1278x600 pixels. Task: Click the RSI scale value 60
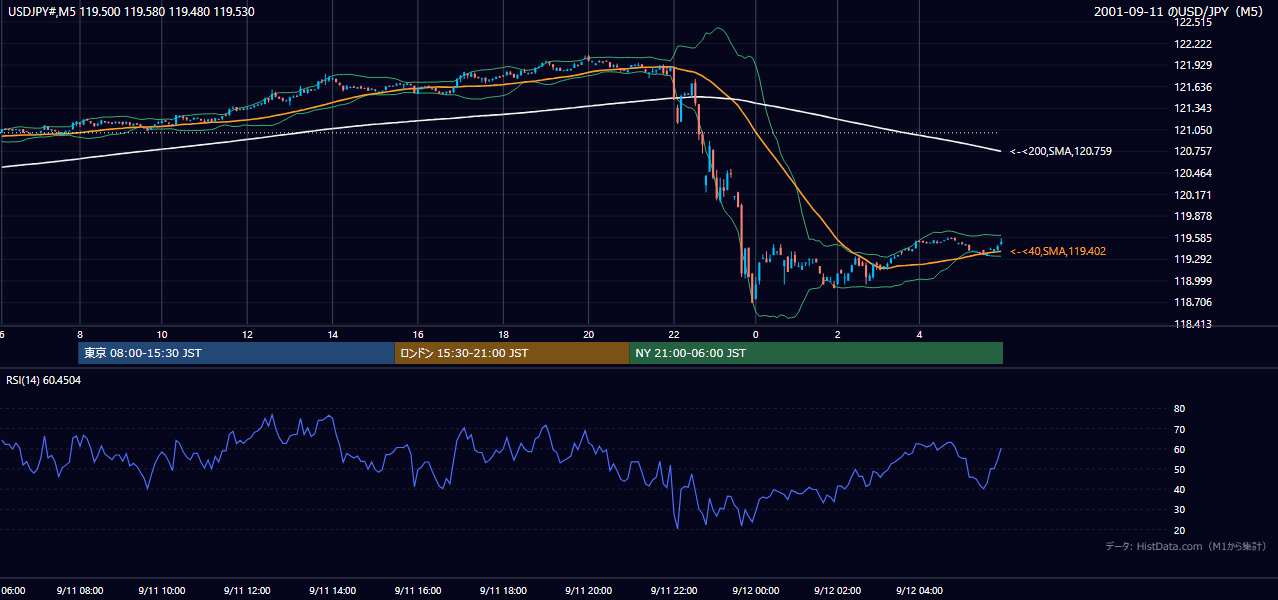click(1179, 449)
